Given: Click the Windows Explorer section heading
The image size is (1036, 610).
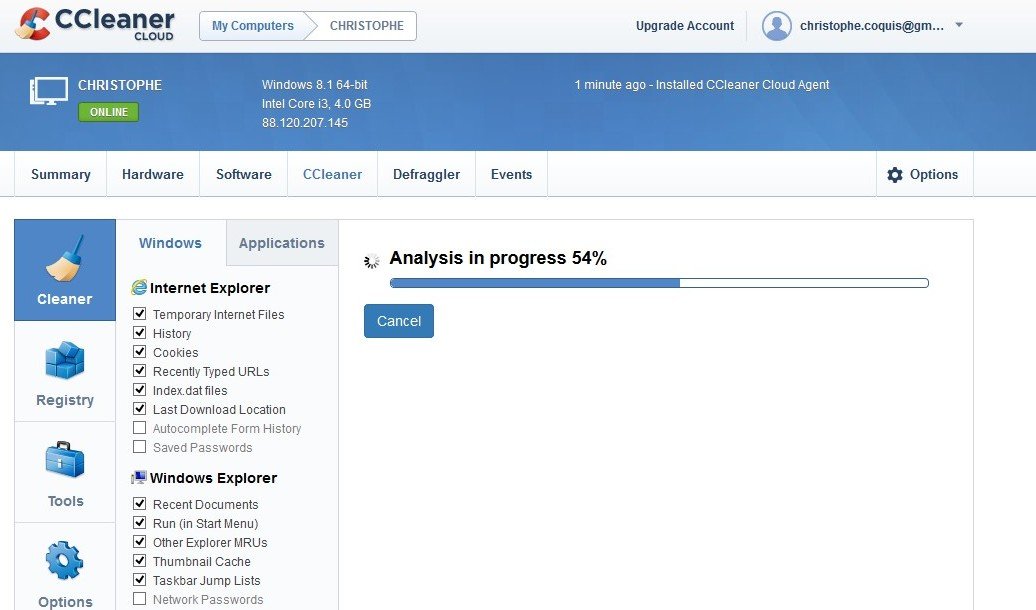Looking at the screenshot, I should 213,478.
